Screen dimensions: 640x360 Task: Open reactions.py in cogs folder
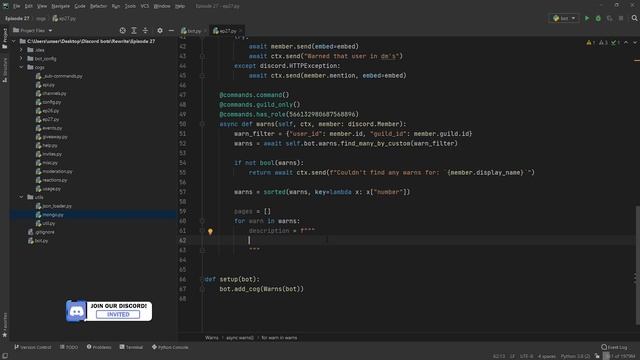click(54, 180)
